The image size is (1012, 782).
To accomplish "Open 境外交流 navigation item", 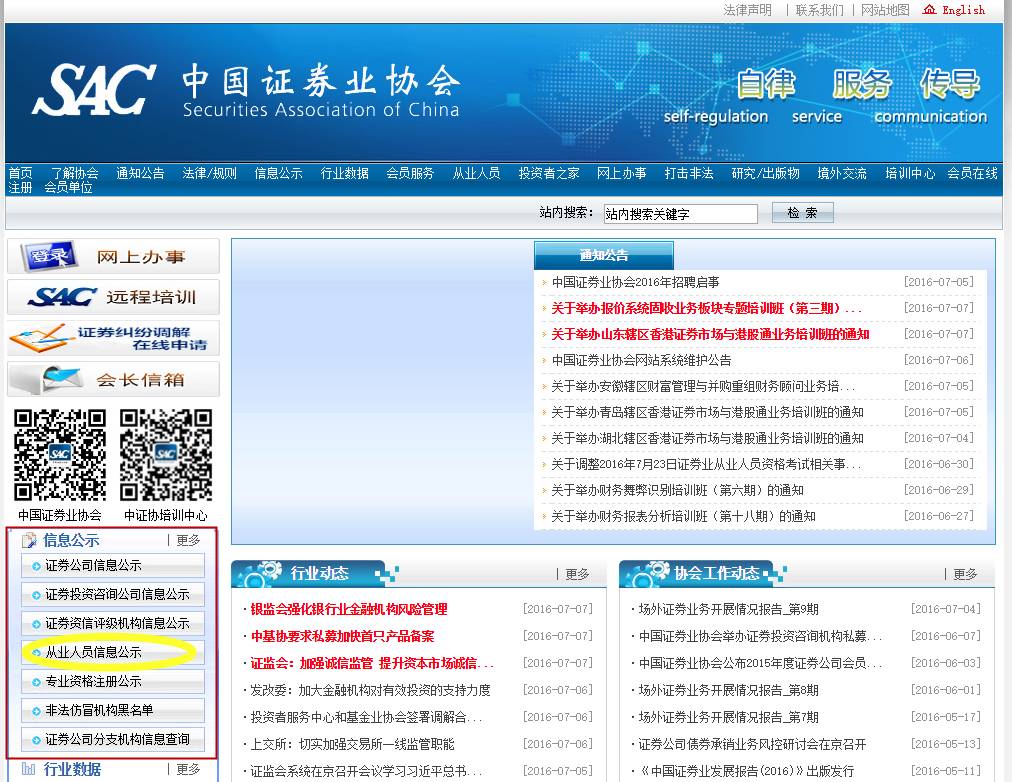I will [842, 173].
